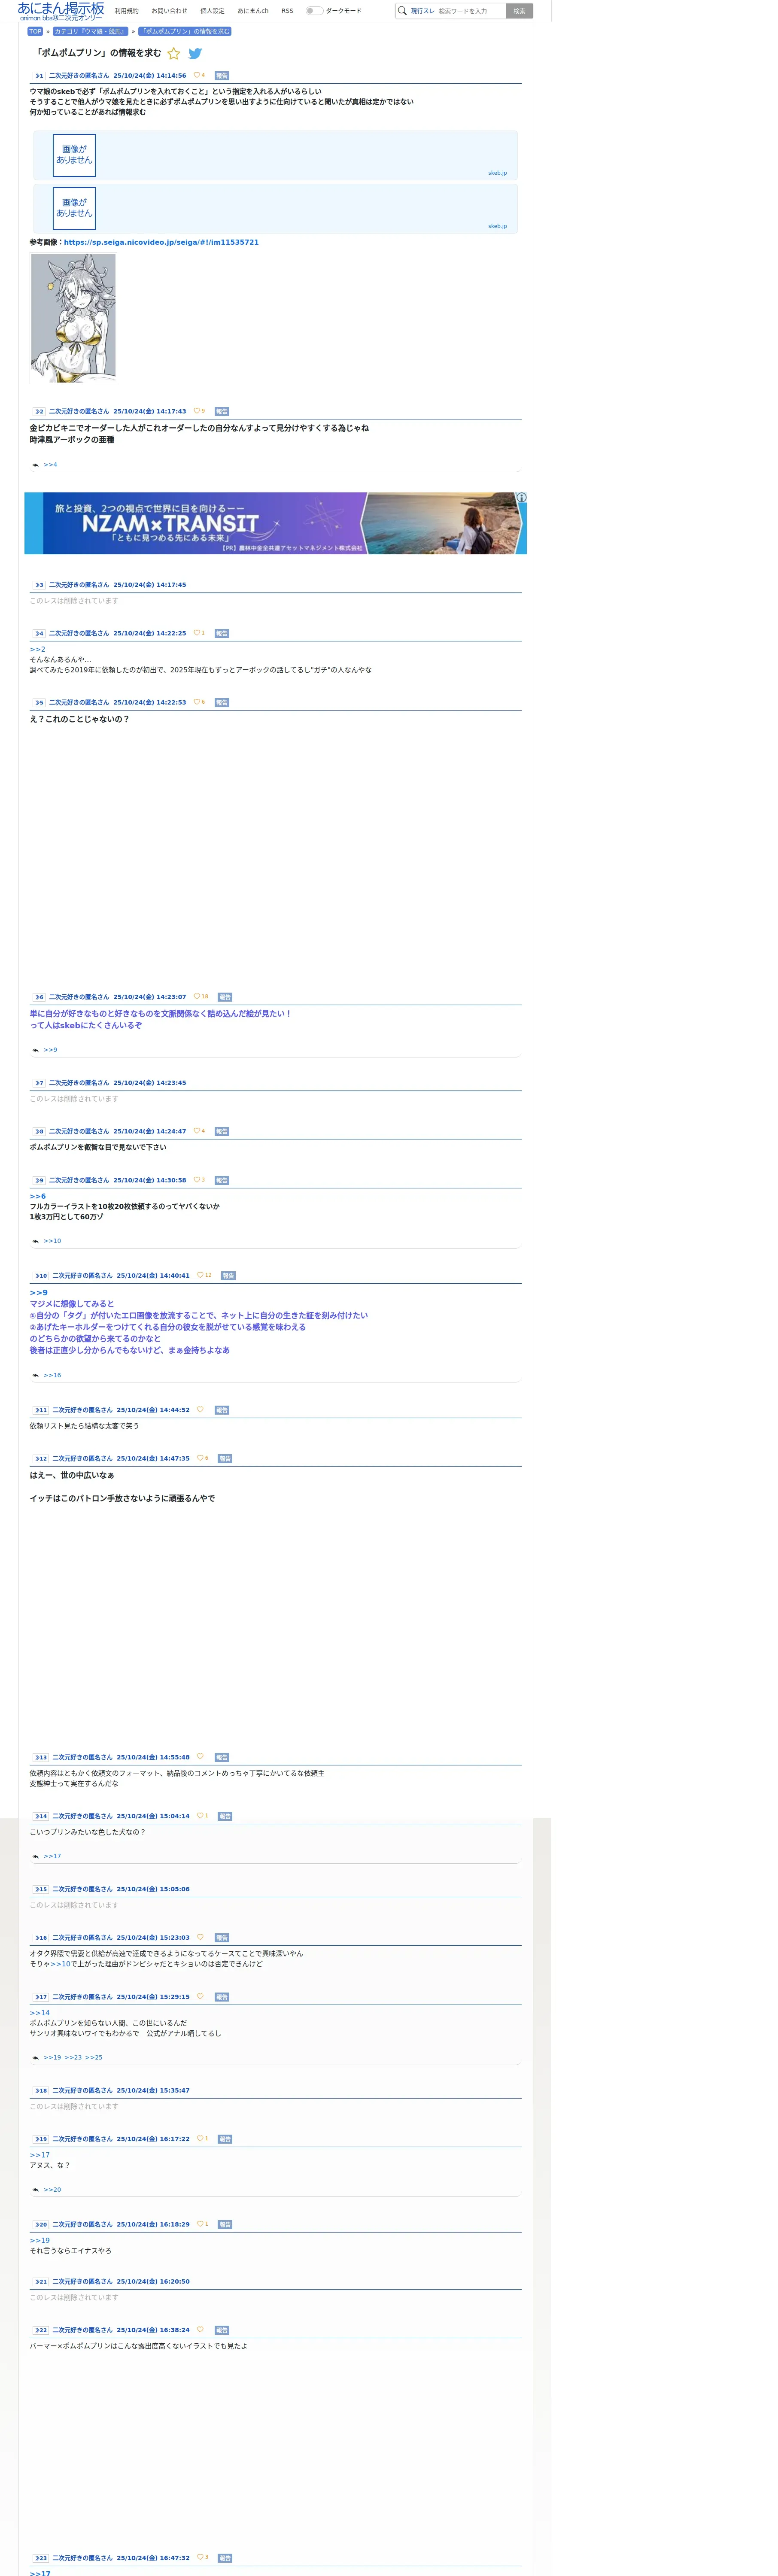Like post 10 with its heart icon

(200, 1275)
